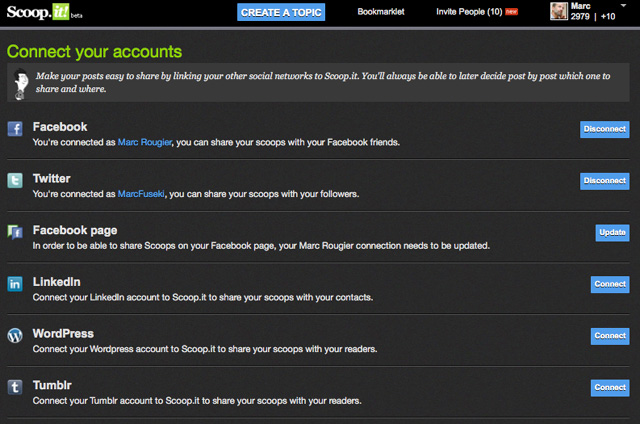Click Marc's profile avatar

click(559, 11)
